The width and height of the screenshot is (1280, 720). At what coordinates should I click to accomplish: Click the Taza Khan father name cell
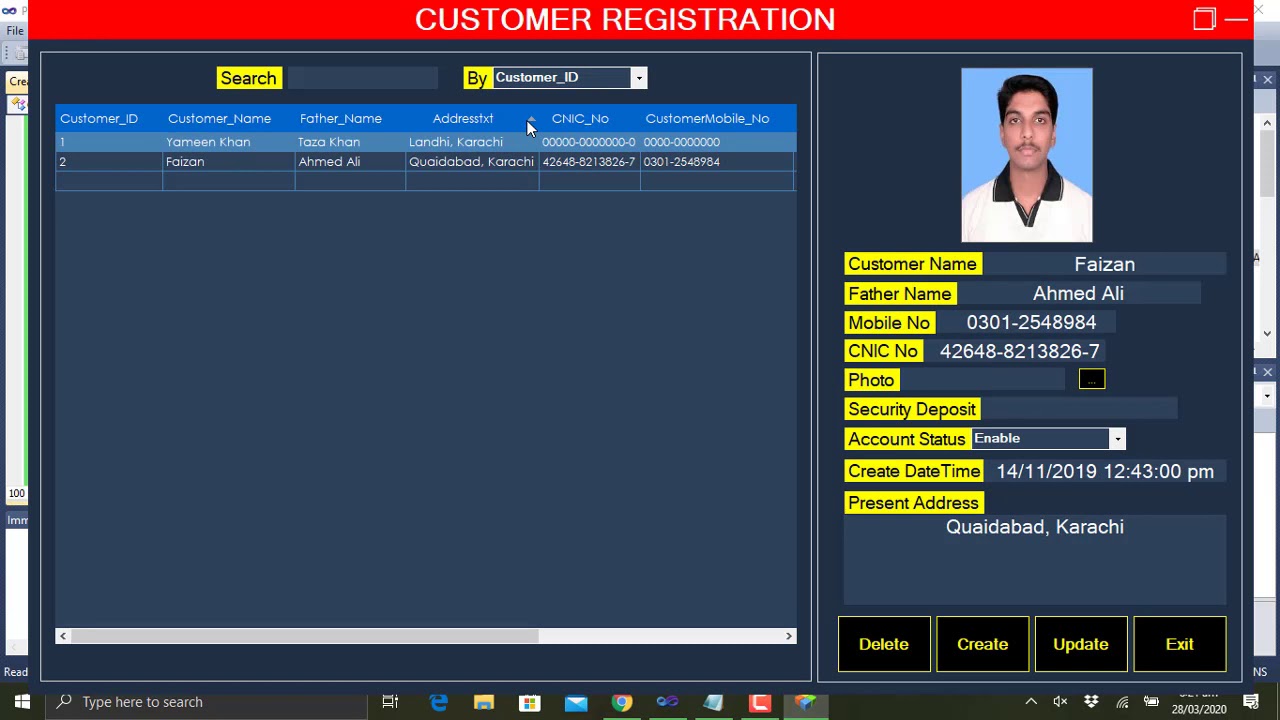coord(350,142)
